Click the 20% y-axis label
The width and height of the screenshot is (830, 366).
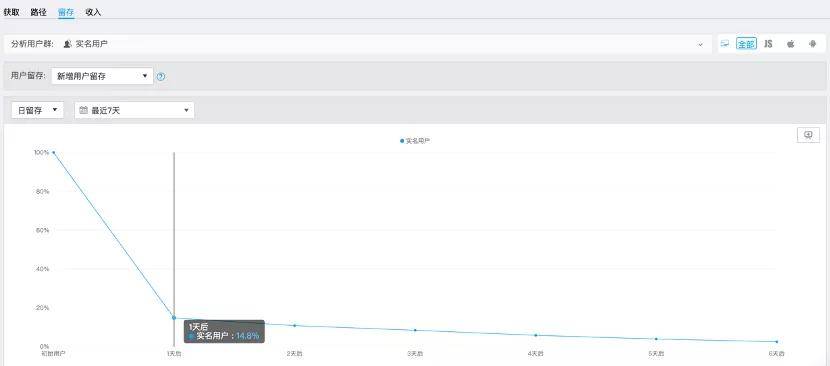[42, 308]
